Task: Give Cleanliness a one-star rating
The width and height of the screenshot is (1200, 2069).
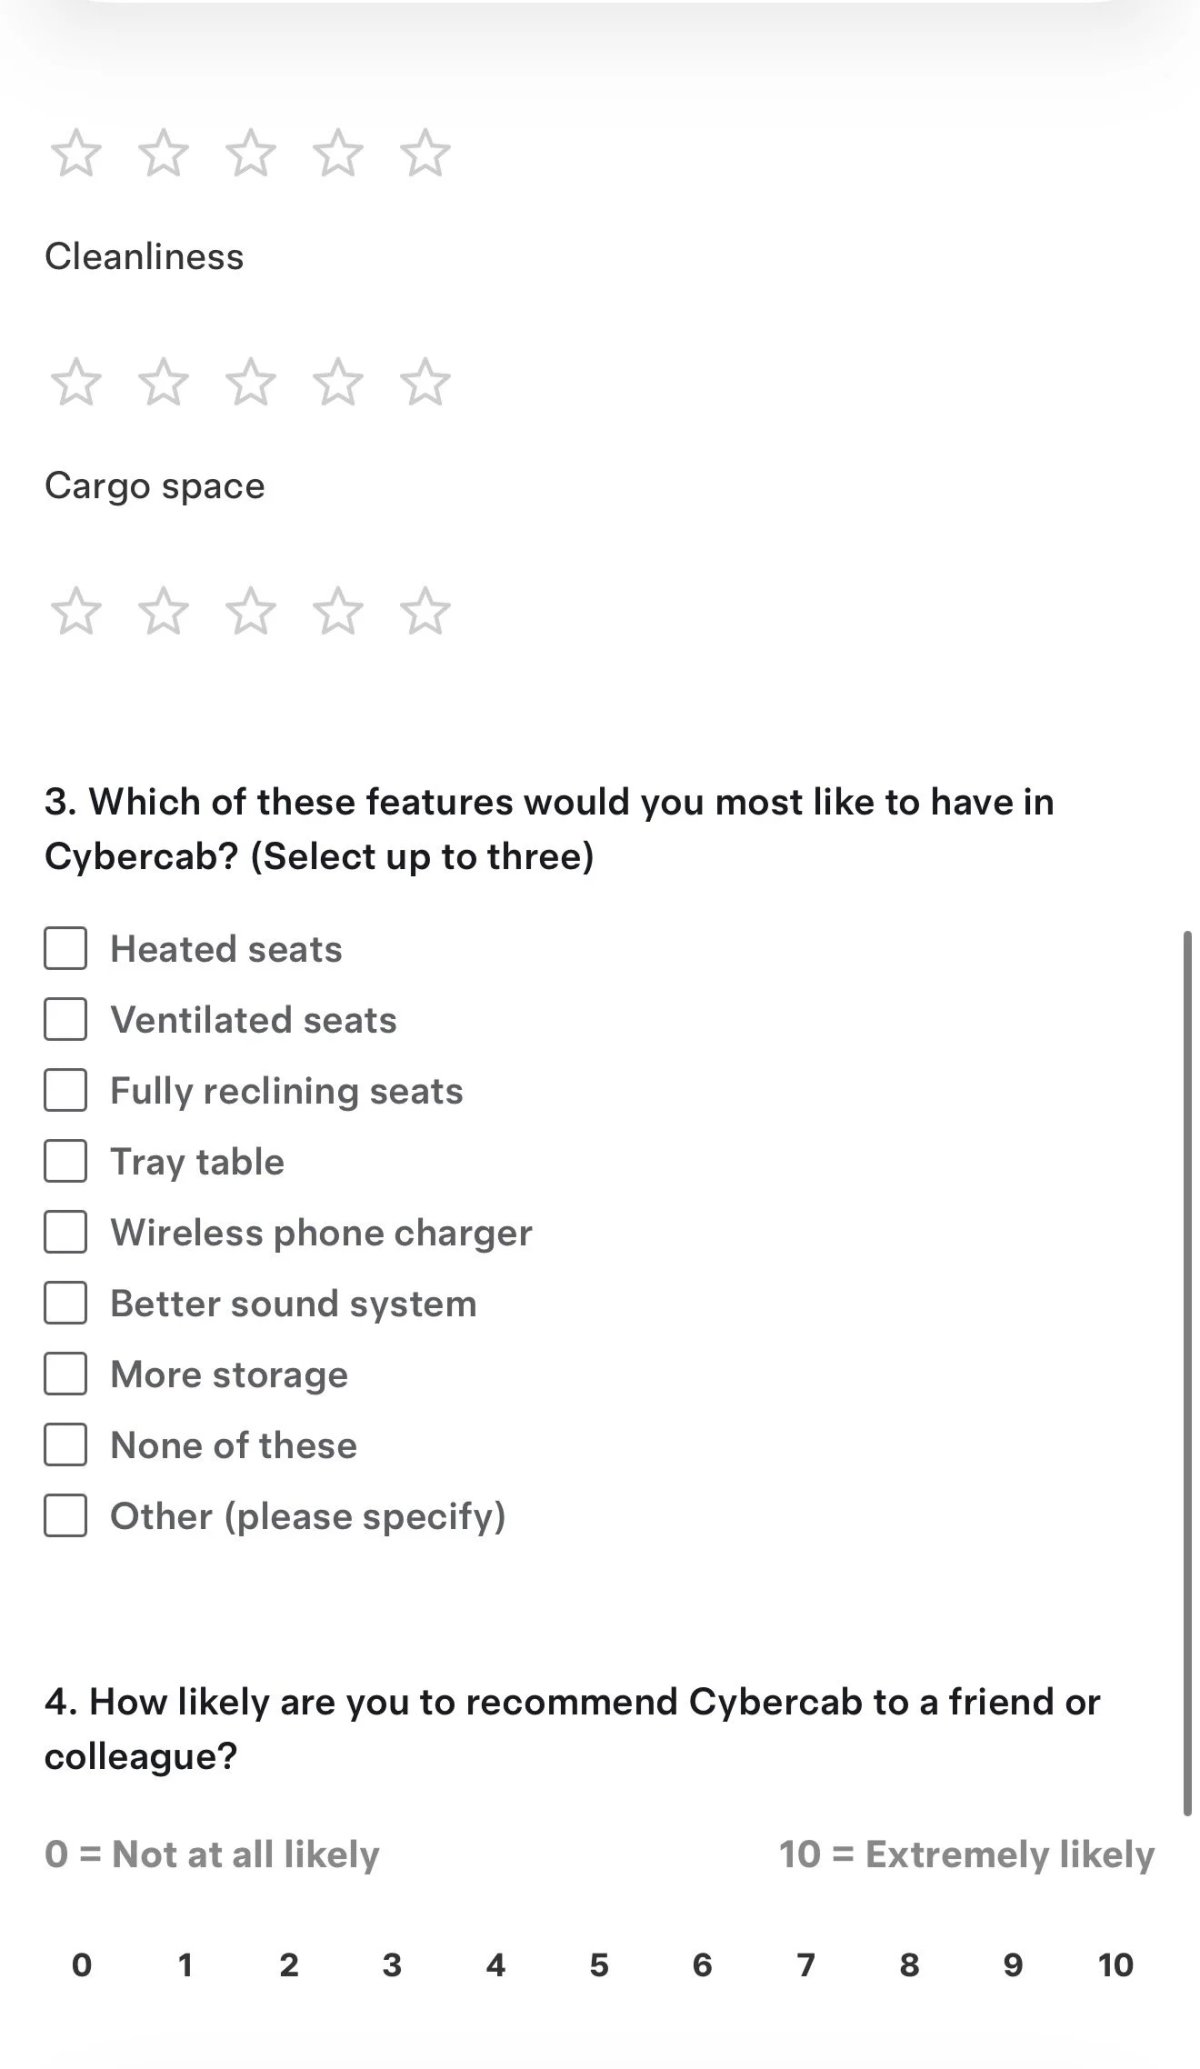Action: (x=76, y=382)
